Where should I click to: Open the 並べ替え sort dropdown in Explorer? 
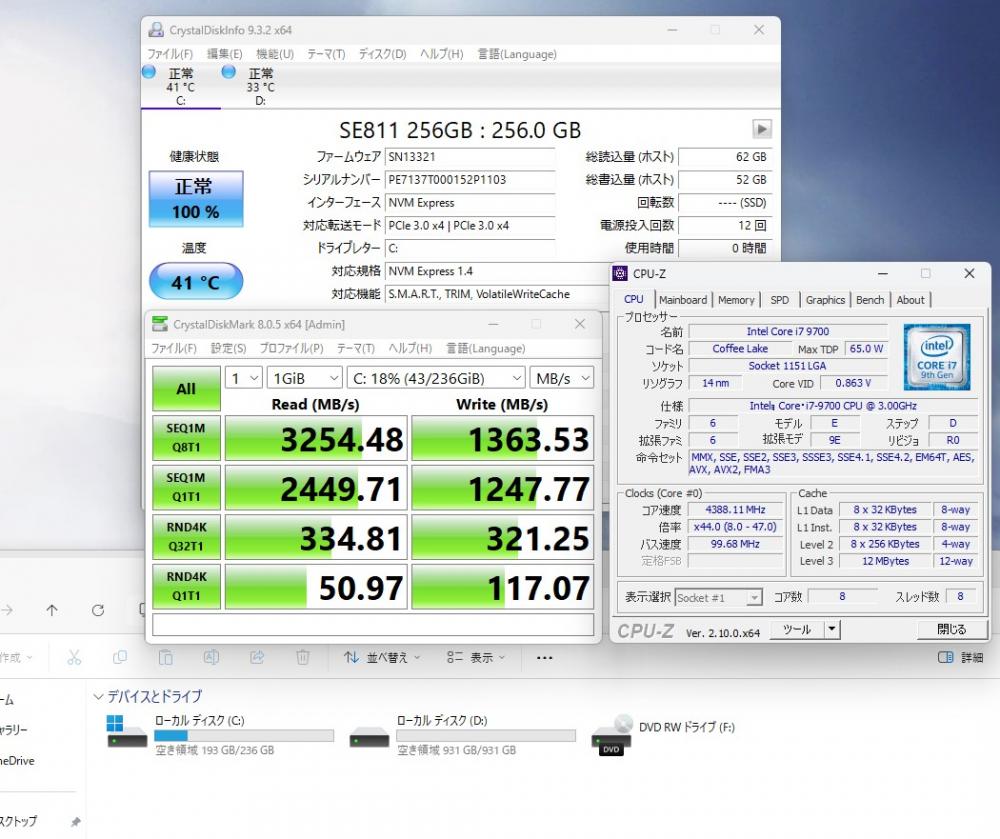[382, 657]
